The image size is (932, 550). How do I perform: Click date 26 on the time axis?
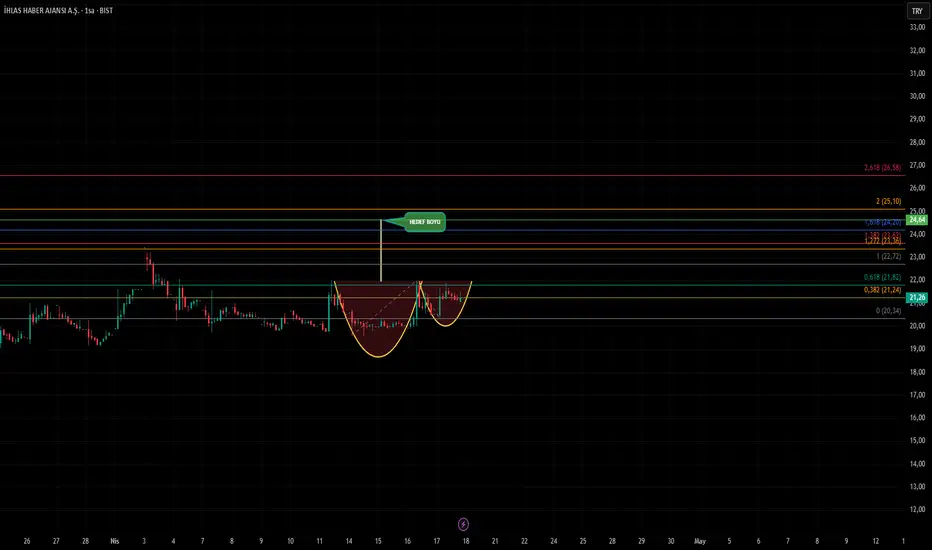pyautogui.click(x=27, y=541)
